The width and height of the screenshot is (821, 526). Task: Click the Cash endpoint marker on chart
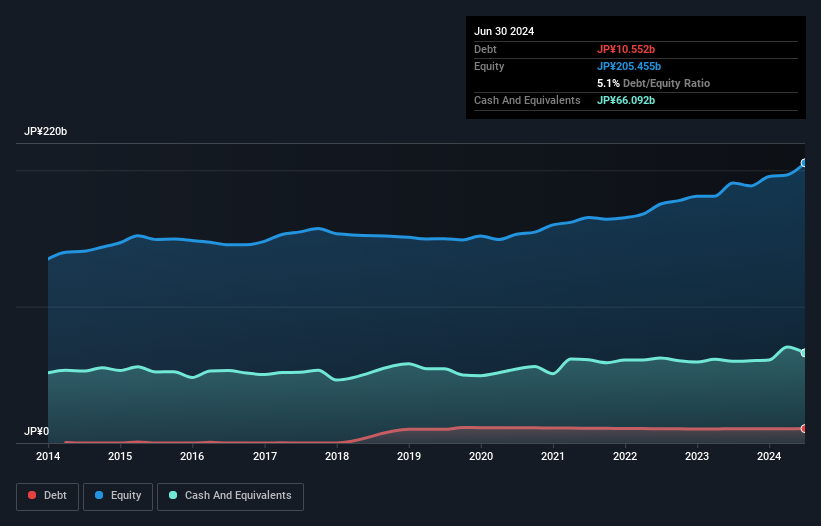804,353
